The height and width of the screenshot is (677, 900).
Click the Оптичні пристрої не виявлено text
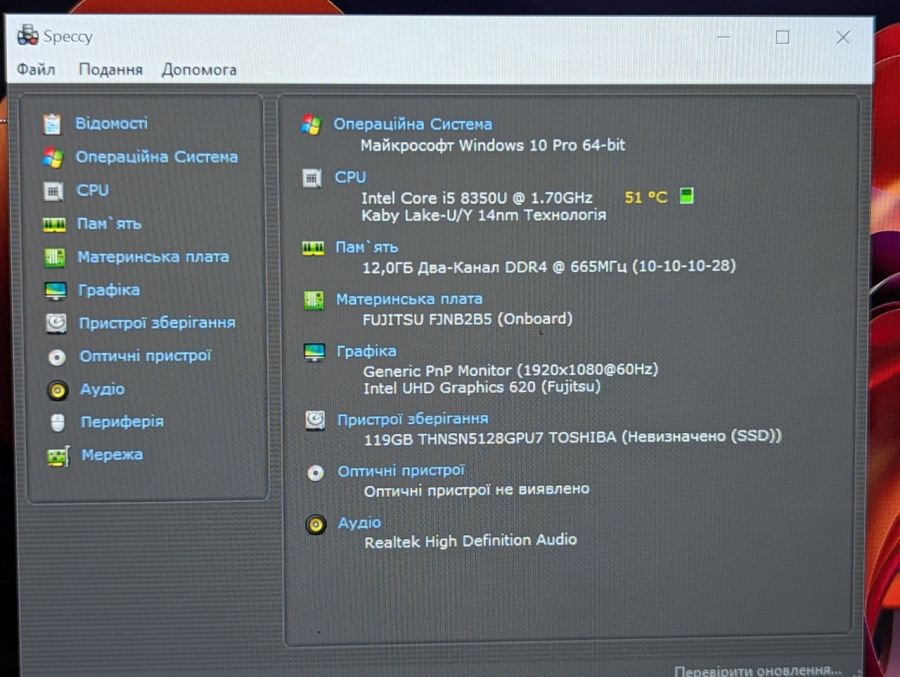[476, 490]
